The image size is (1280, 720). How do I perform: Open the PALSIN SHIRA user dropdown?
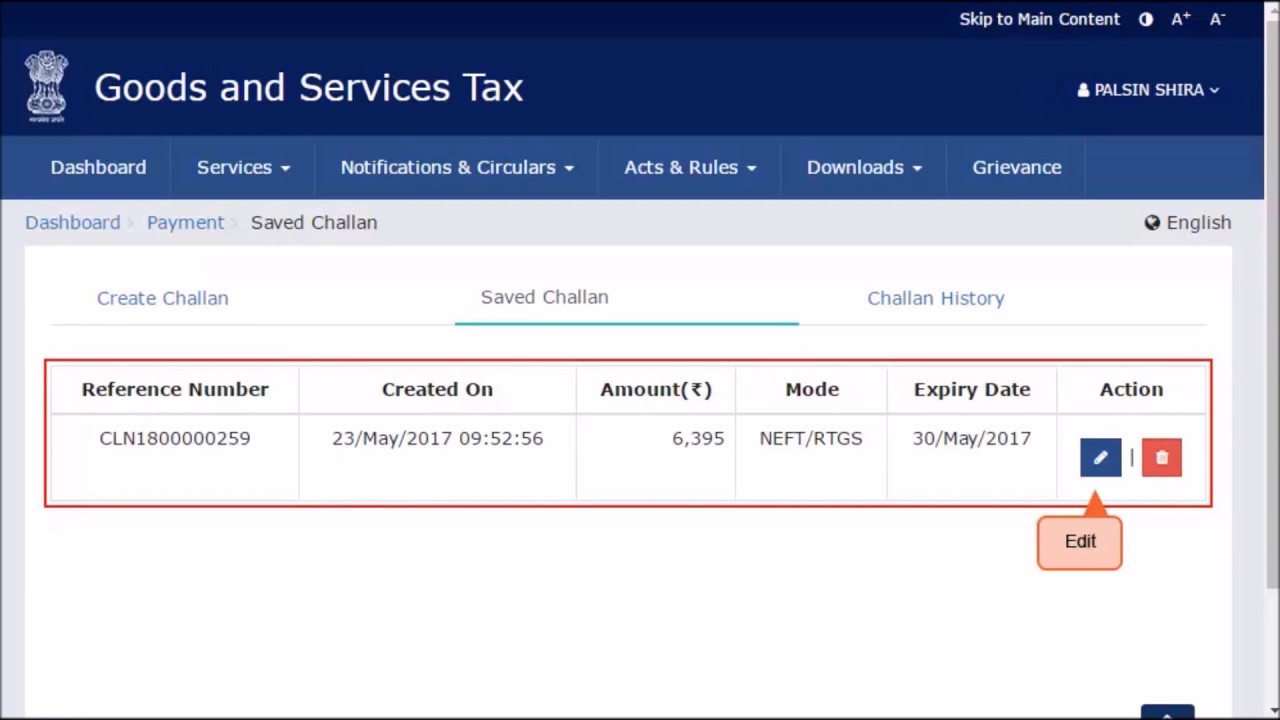tap(1148, 90)
